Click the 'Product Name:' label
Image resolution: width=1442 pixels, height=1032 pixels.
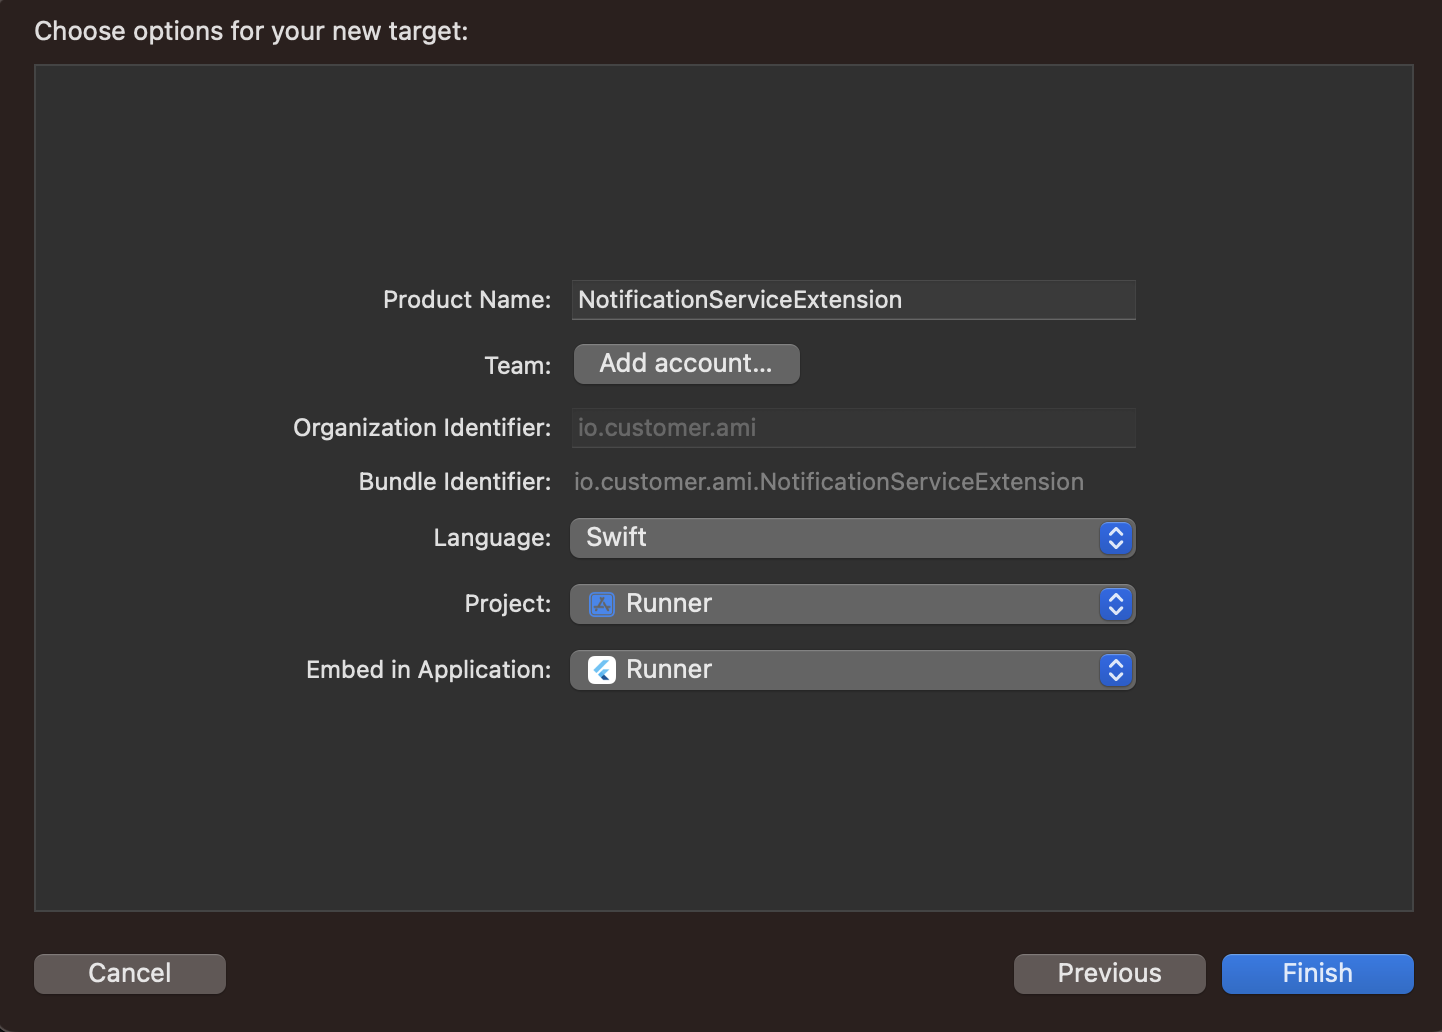tap(467, 300)
